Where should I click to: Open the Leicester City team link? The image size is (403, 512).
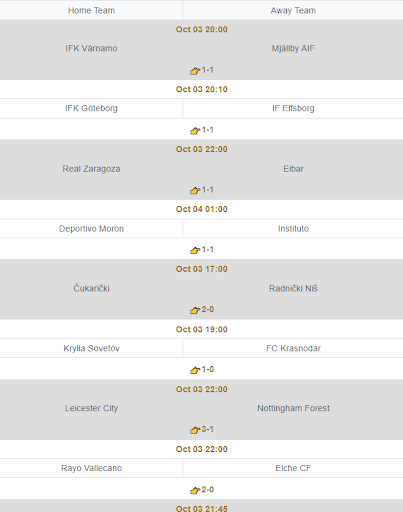coord(91,408)
